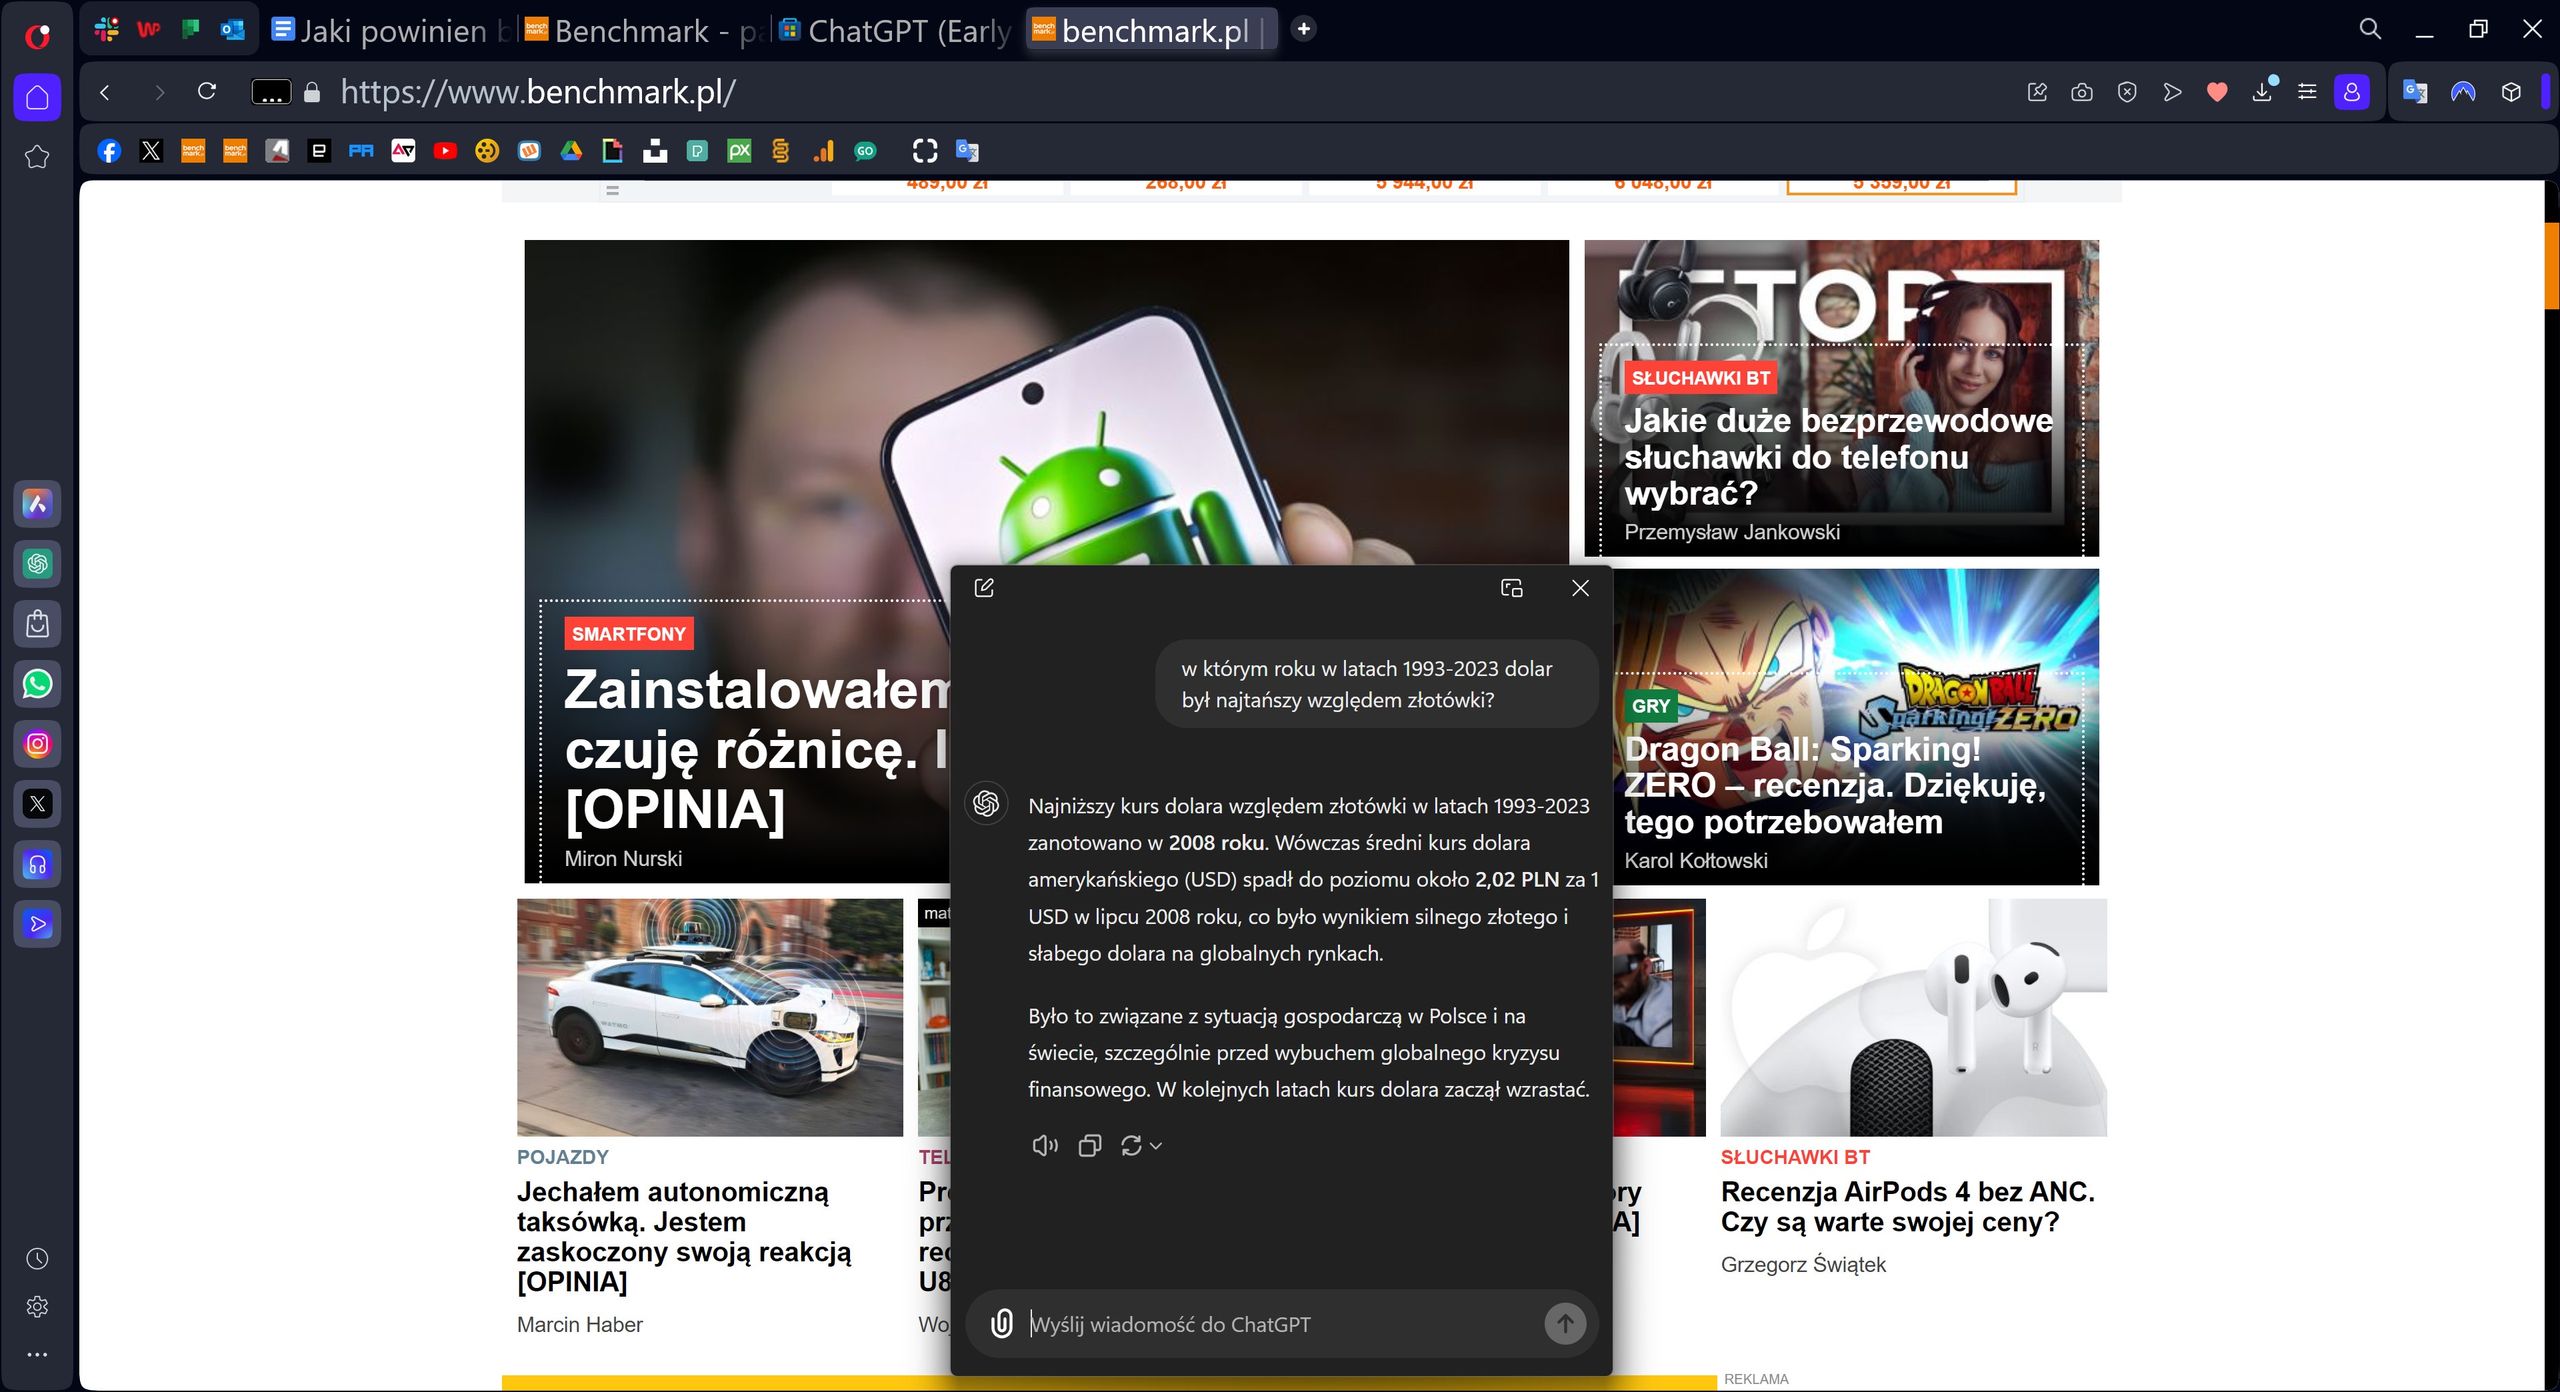
Task: Click the browser back button
Action: coord(106,93)
